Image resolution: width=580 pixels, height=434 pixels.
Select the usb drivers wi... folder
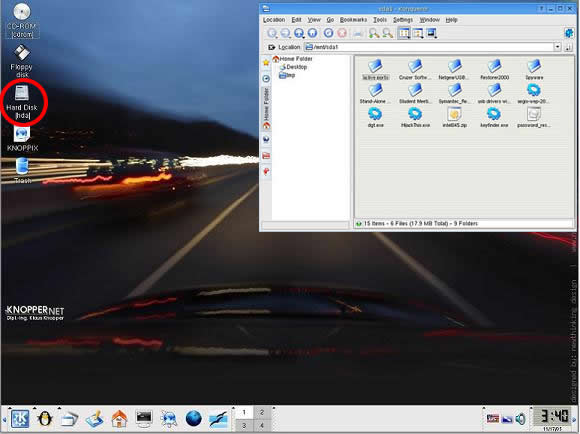pos(494,93)
